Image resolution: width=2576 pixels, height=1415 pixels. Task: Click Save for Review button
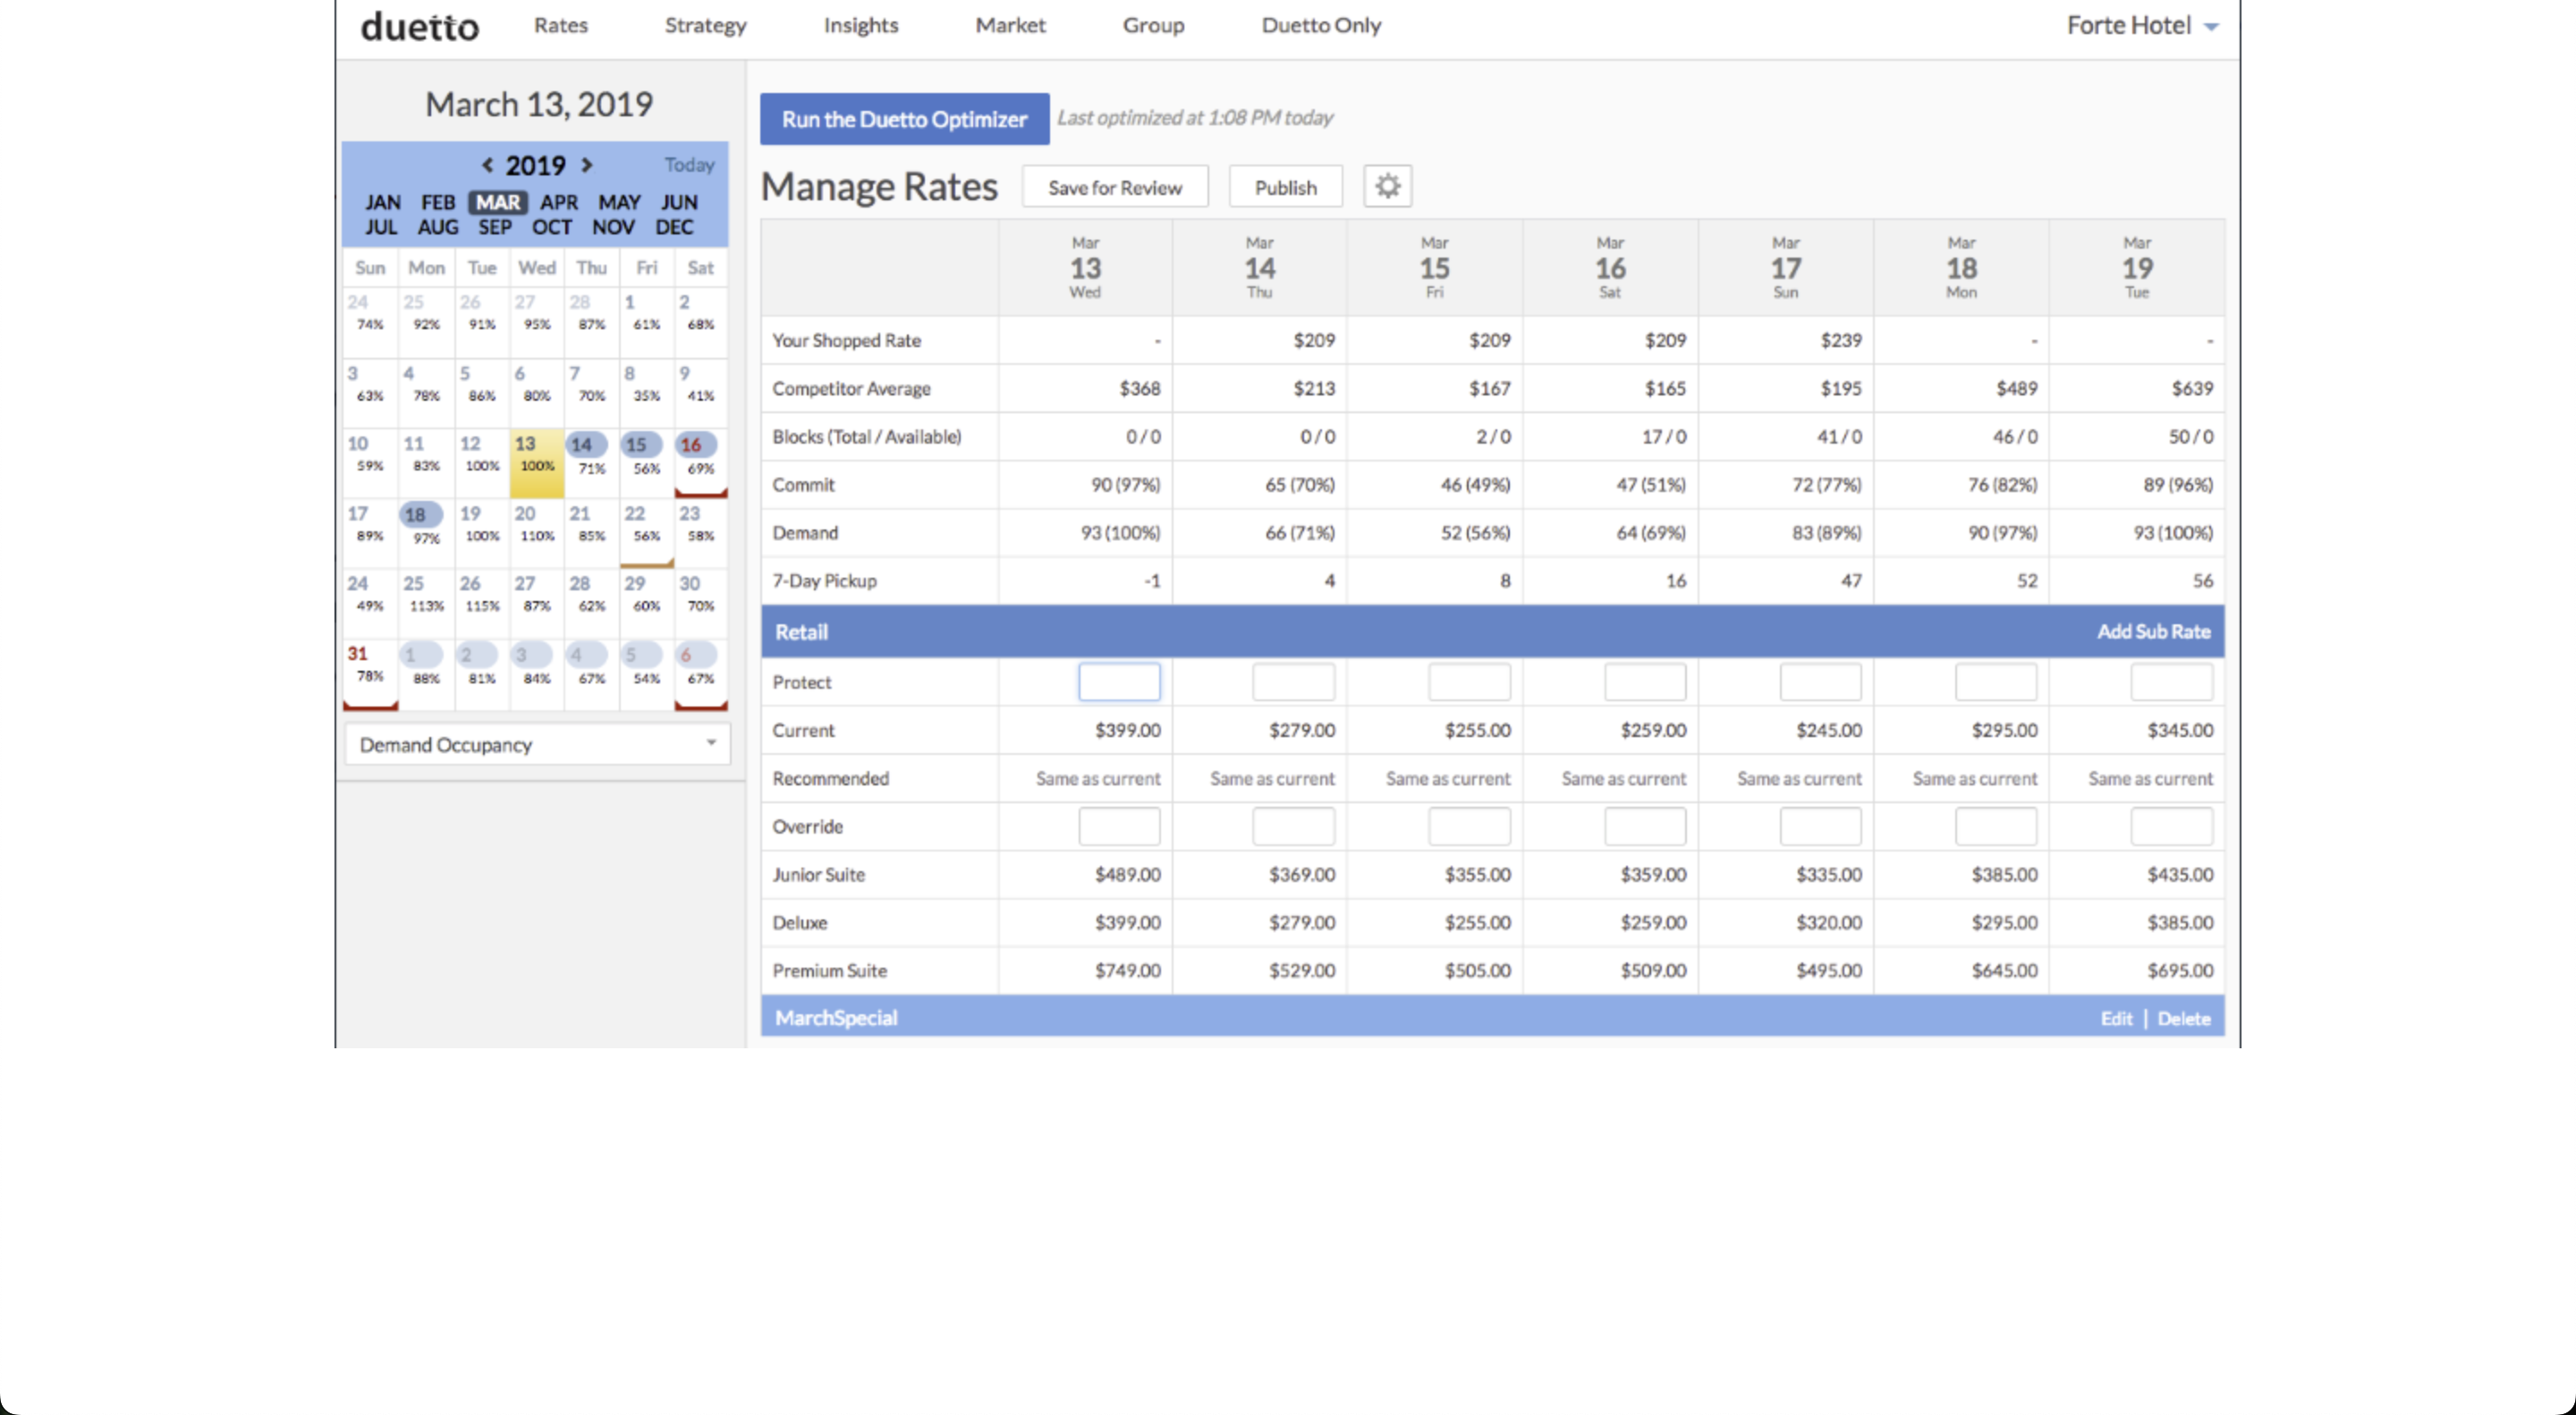1114,187
